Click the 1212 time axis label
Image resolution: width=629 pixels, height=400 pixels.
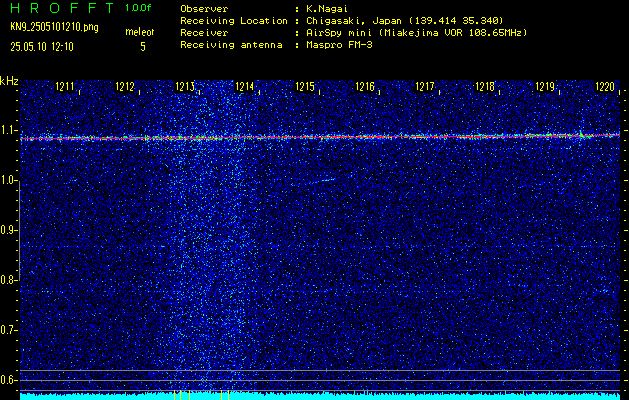click(125, 86)
